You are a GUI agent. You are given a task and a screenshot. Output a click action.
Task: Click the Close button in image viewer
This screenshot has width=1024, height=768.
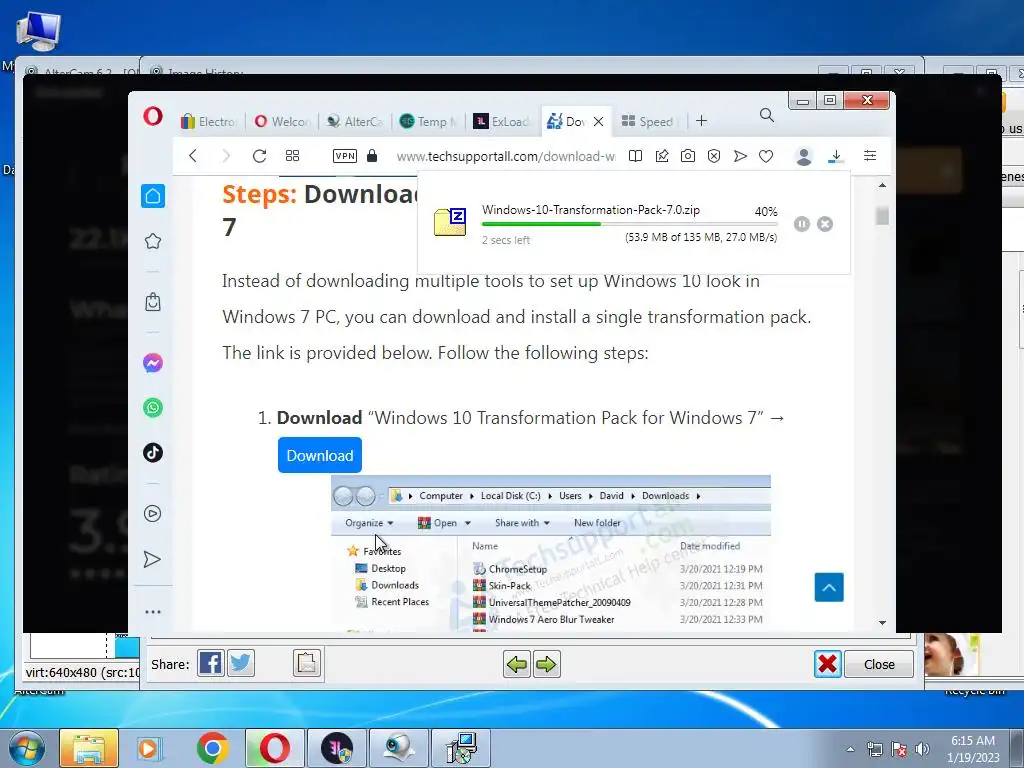(x=879, y=664)
